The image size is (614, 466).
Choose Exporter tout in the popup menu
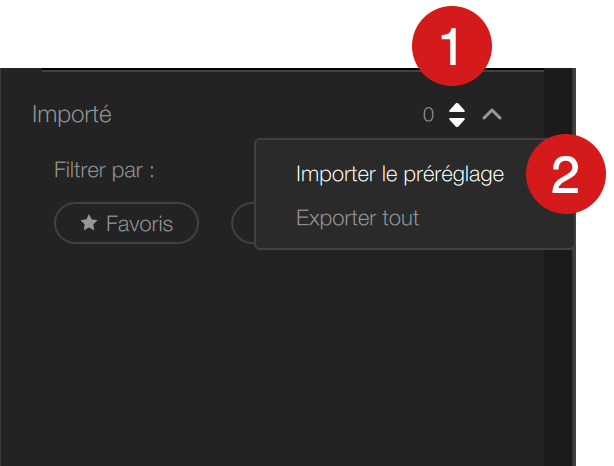pos(358,218)
